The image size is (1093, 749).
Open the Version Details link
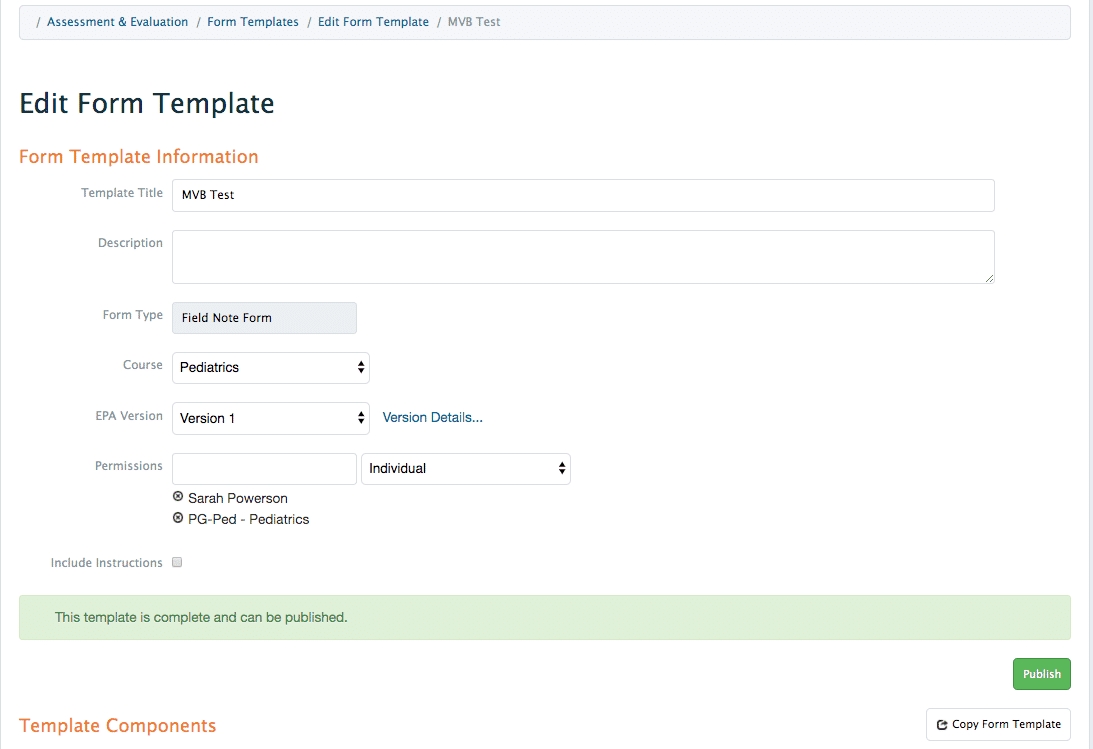[432, 418]
